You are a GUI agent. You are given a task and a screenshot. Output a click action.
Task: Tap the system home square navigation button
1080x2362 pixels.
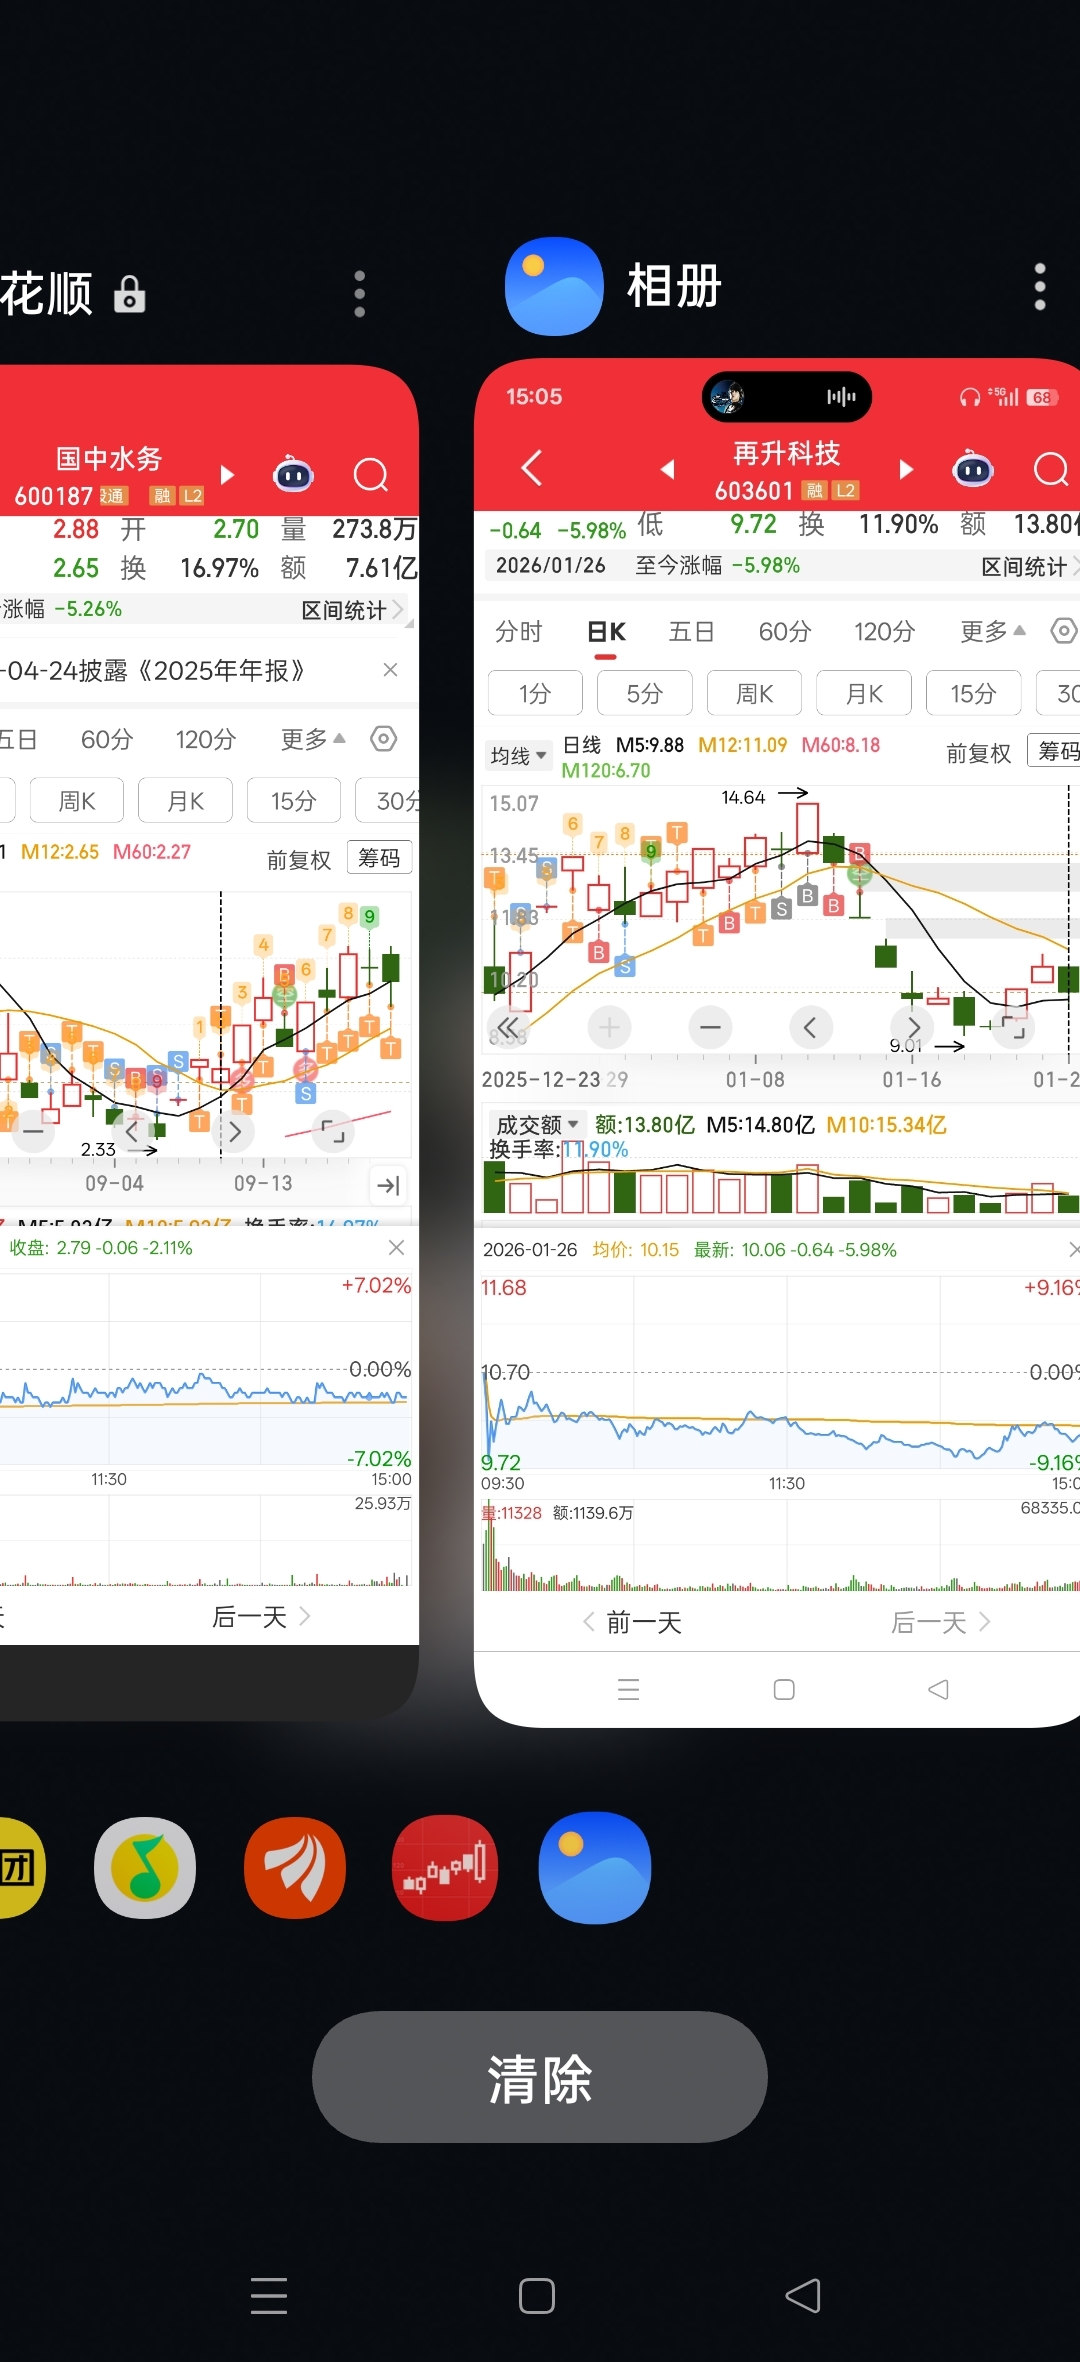537,2296
